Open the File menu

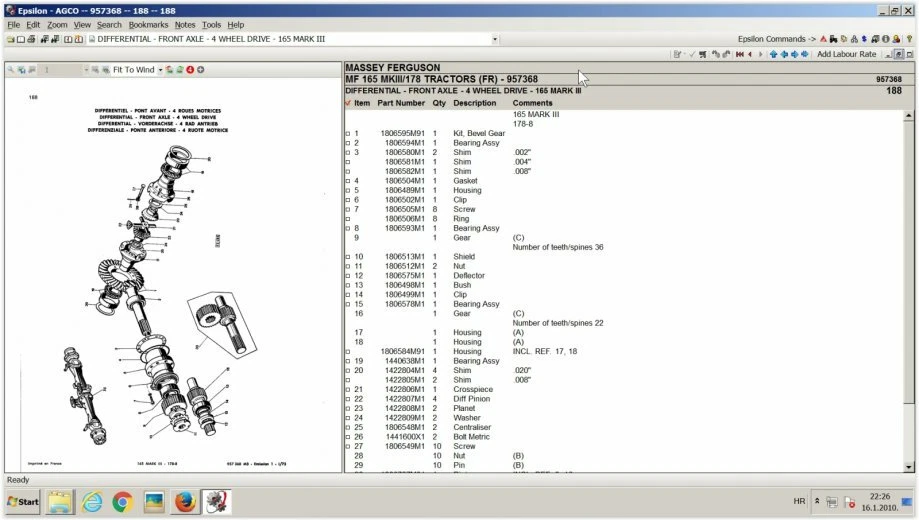pos(13,25)
